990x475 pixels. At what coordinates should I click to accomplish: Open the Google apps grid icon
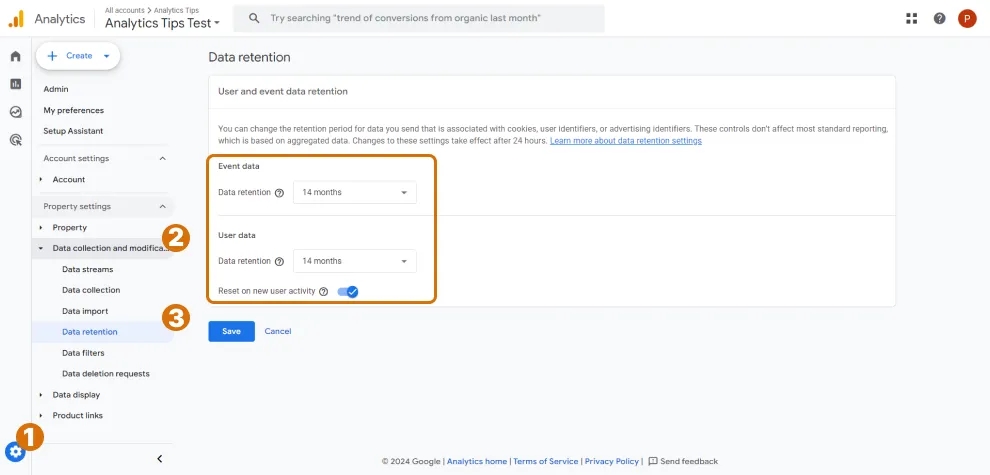pos(911,18)
